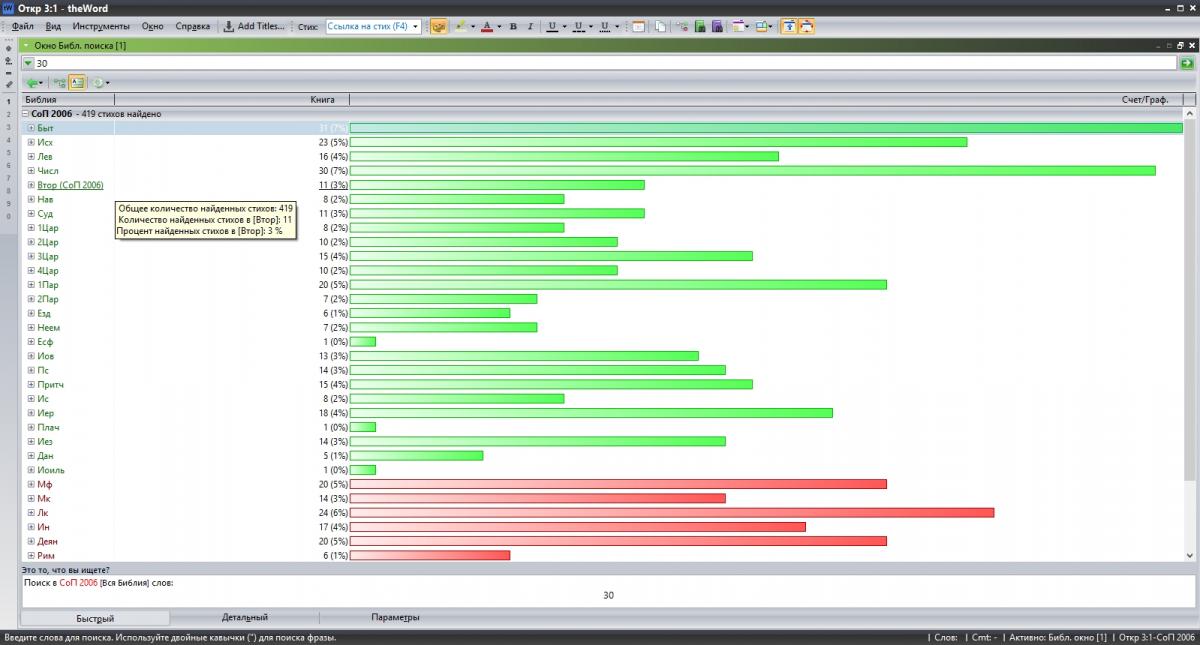Switch to the Детальный search tab
The height and width of the screenshot is (645, 1200).
tap(244, 618)
